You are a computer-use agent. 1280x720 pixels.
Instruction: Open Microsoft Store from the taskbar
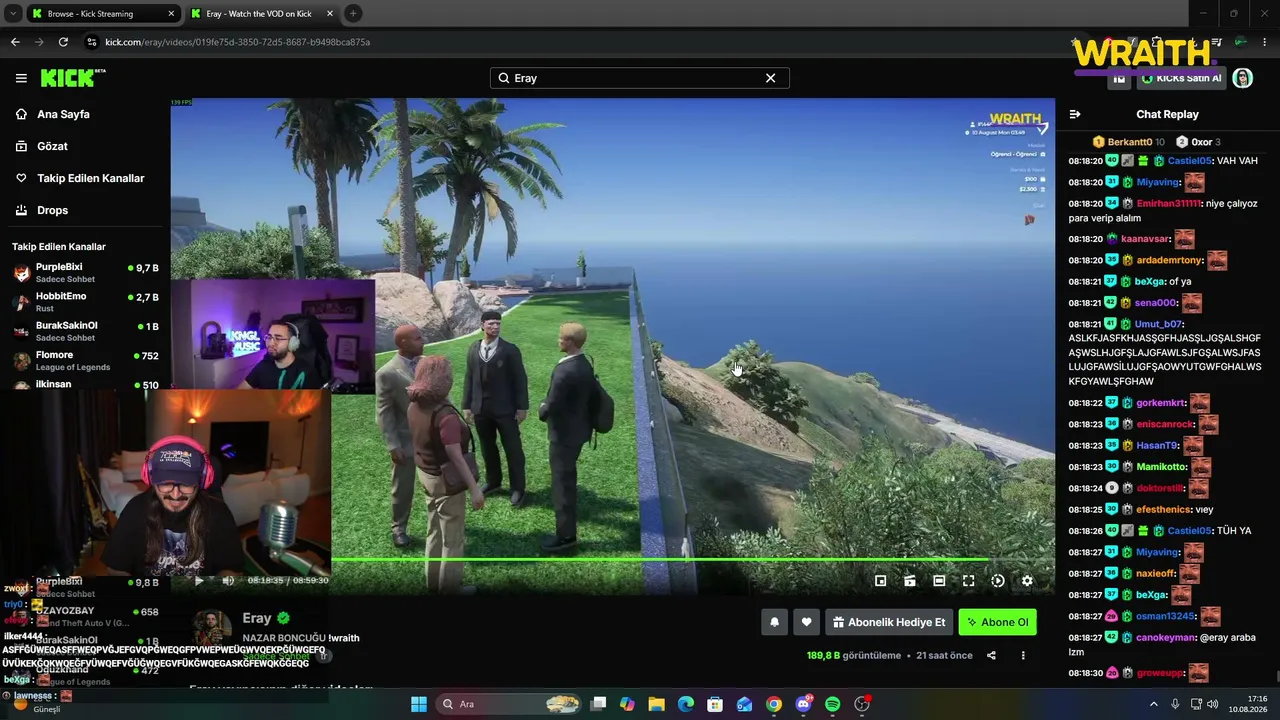(x=715, y=704)
